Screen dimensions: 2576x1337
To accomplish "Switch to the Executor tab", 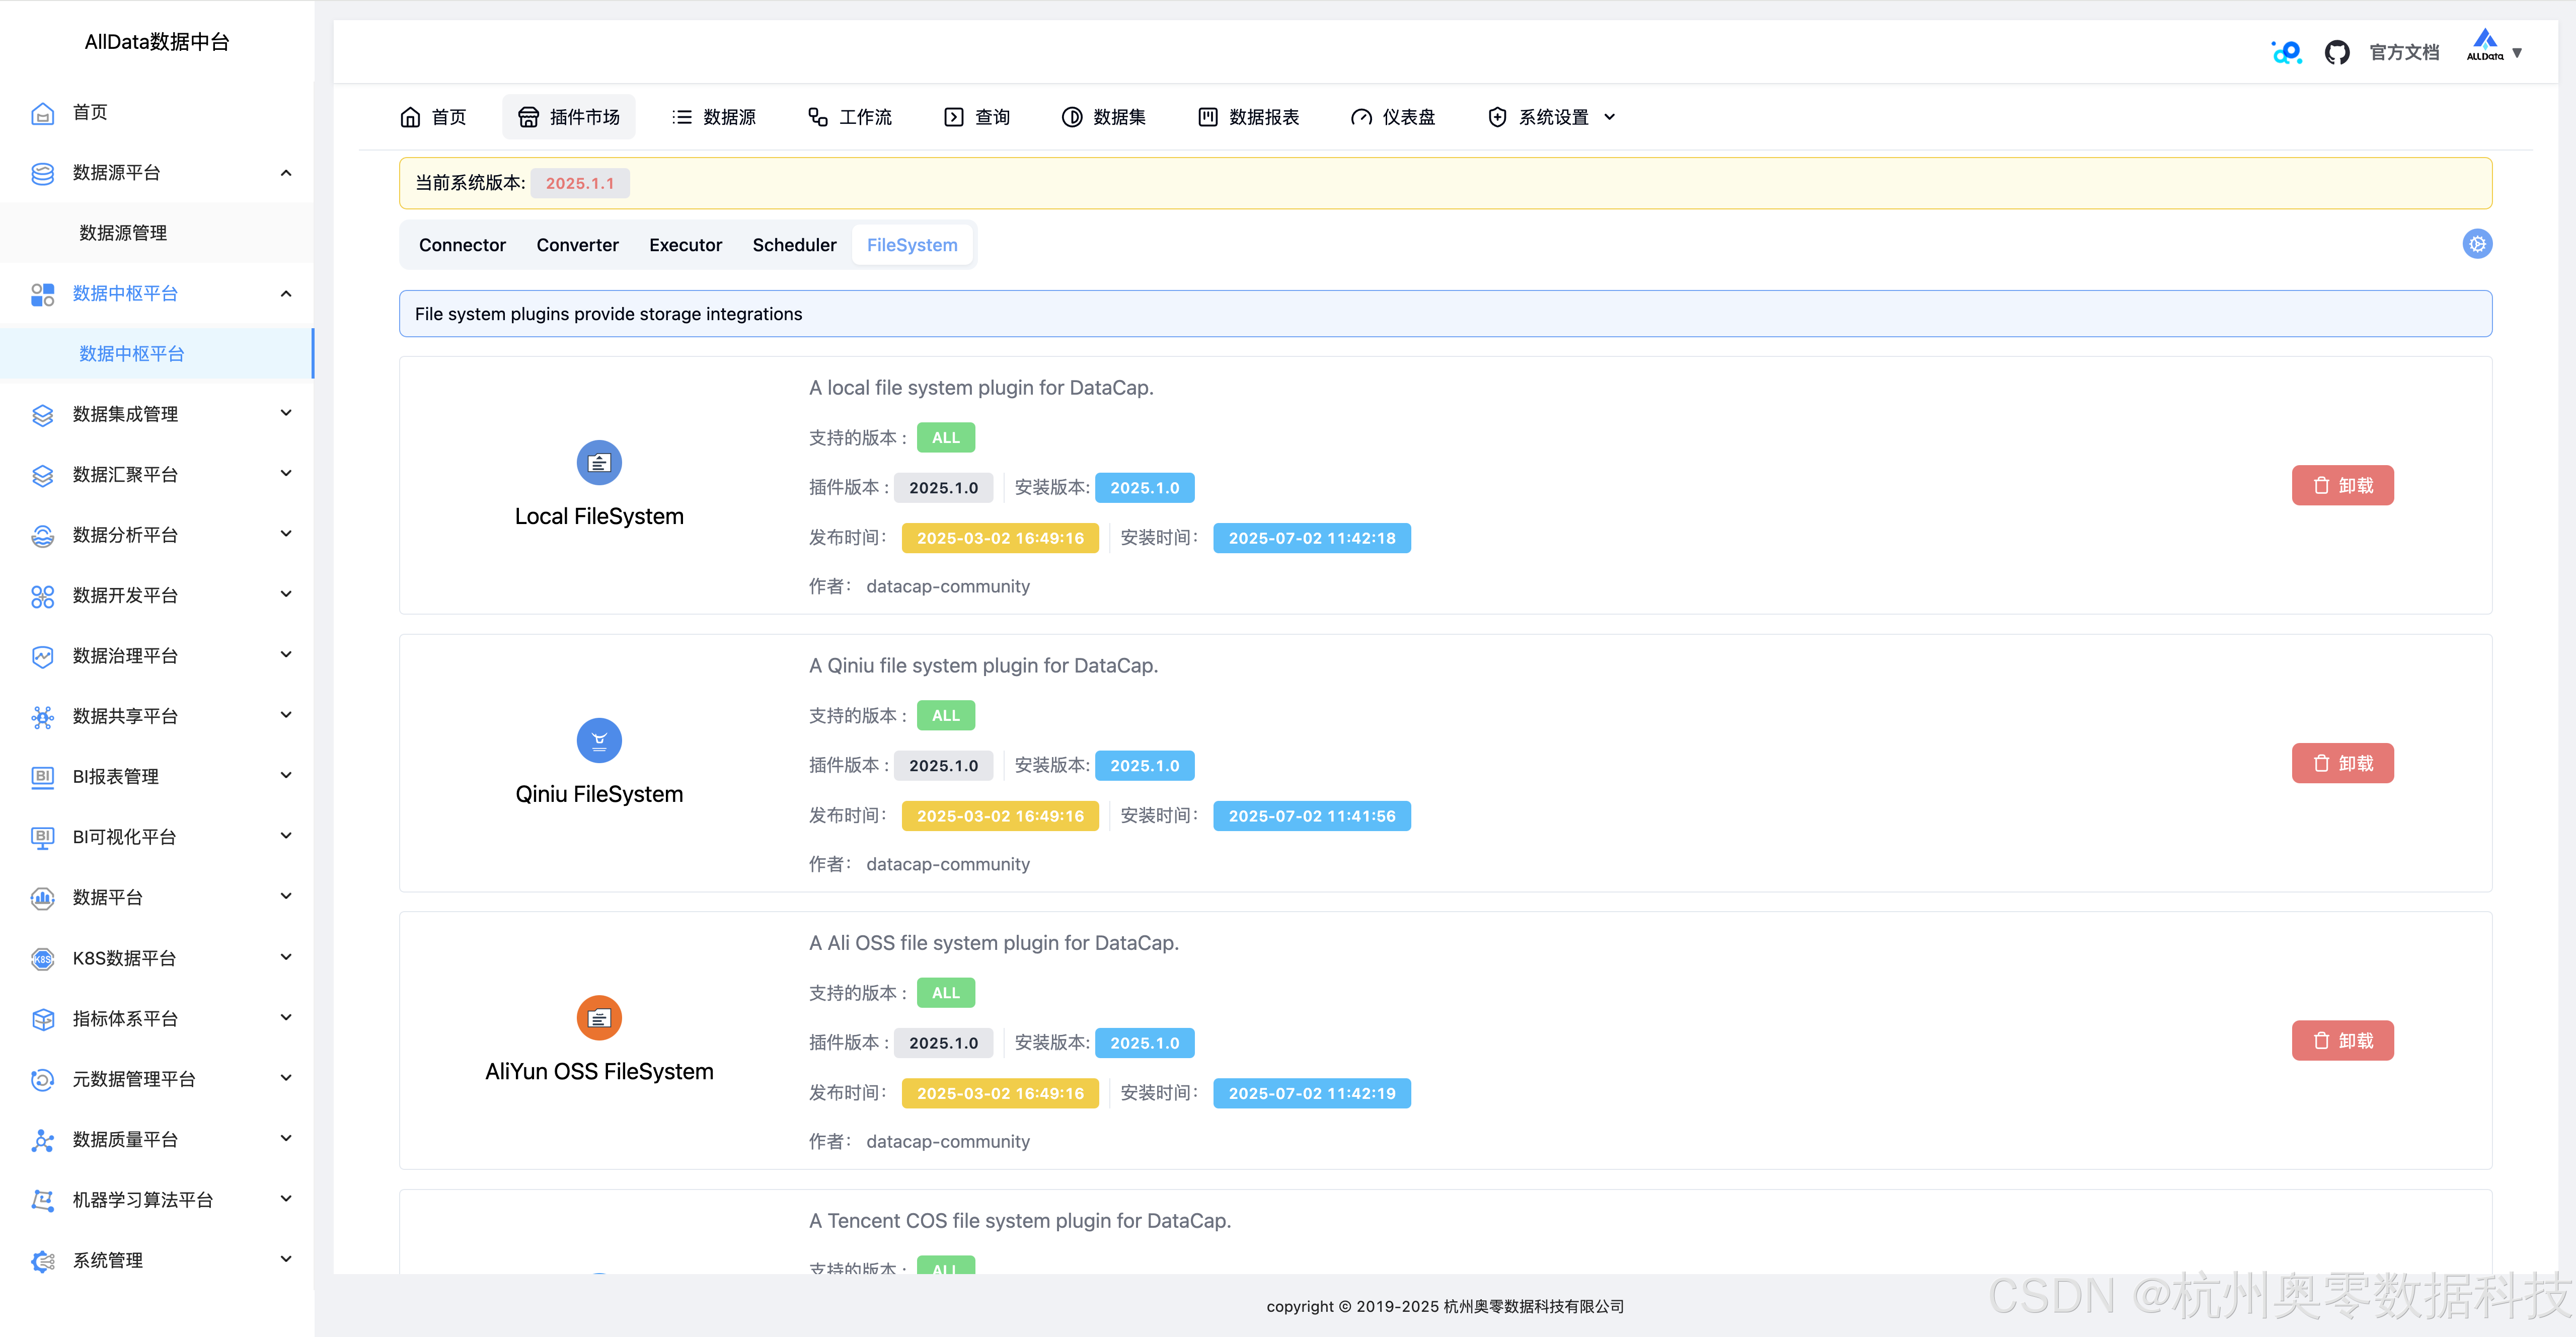I will [685, 245].
